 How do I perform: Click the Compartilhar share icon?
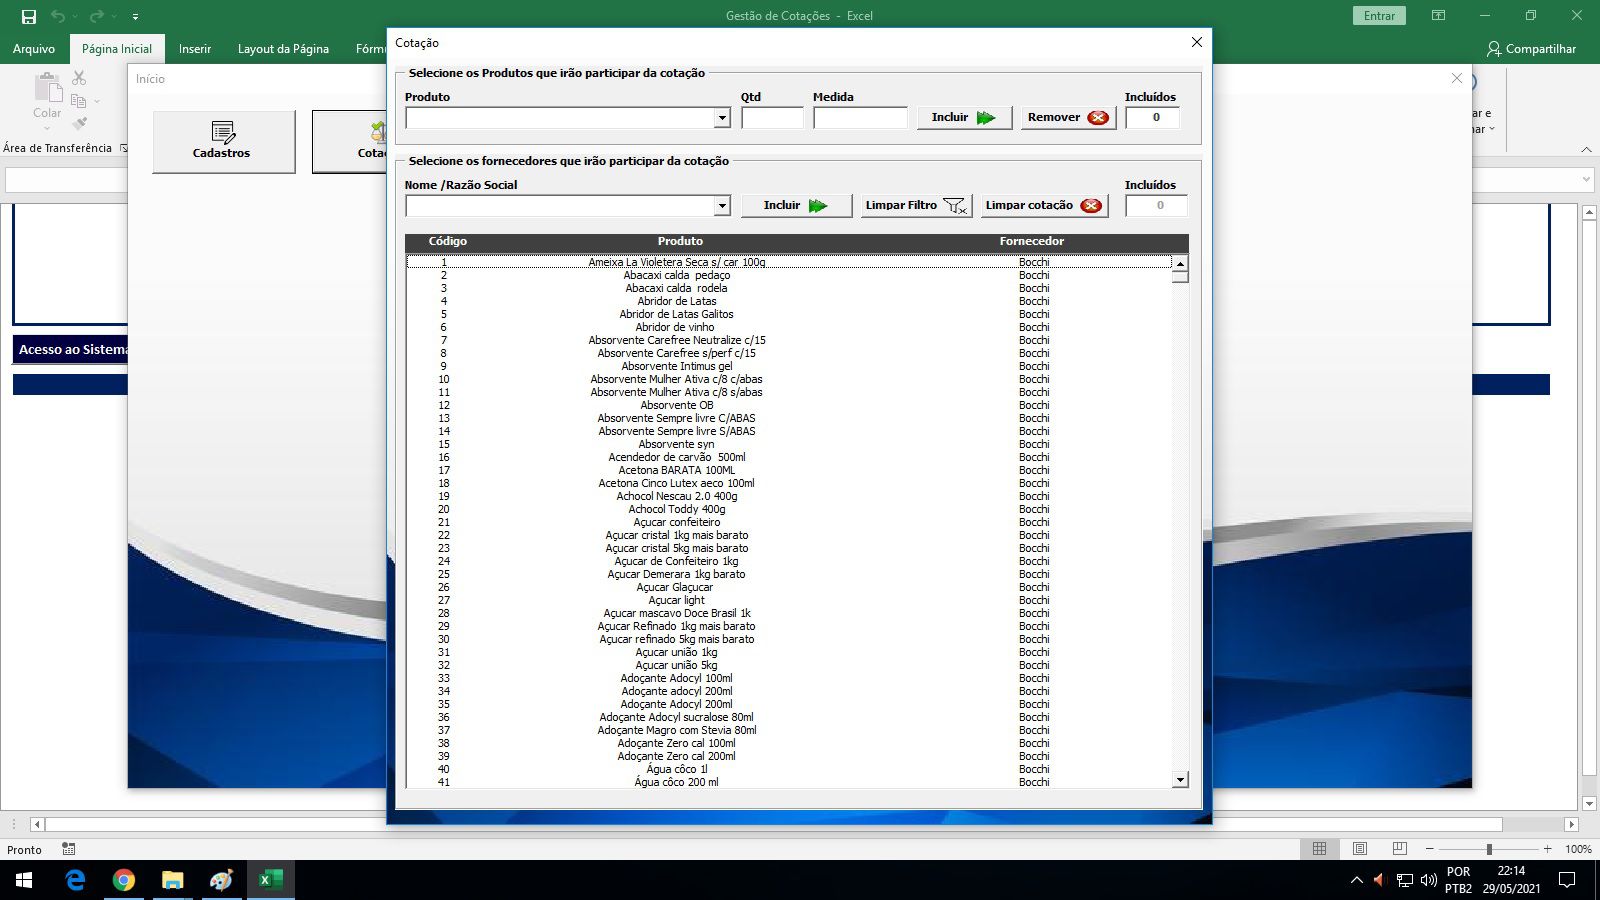[1493, 49]
